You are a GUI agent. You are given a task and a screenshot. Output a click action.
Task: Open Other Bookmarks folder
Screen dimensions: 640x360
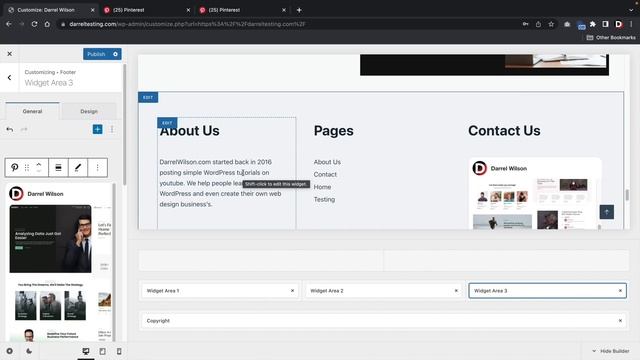point(611,37)
